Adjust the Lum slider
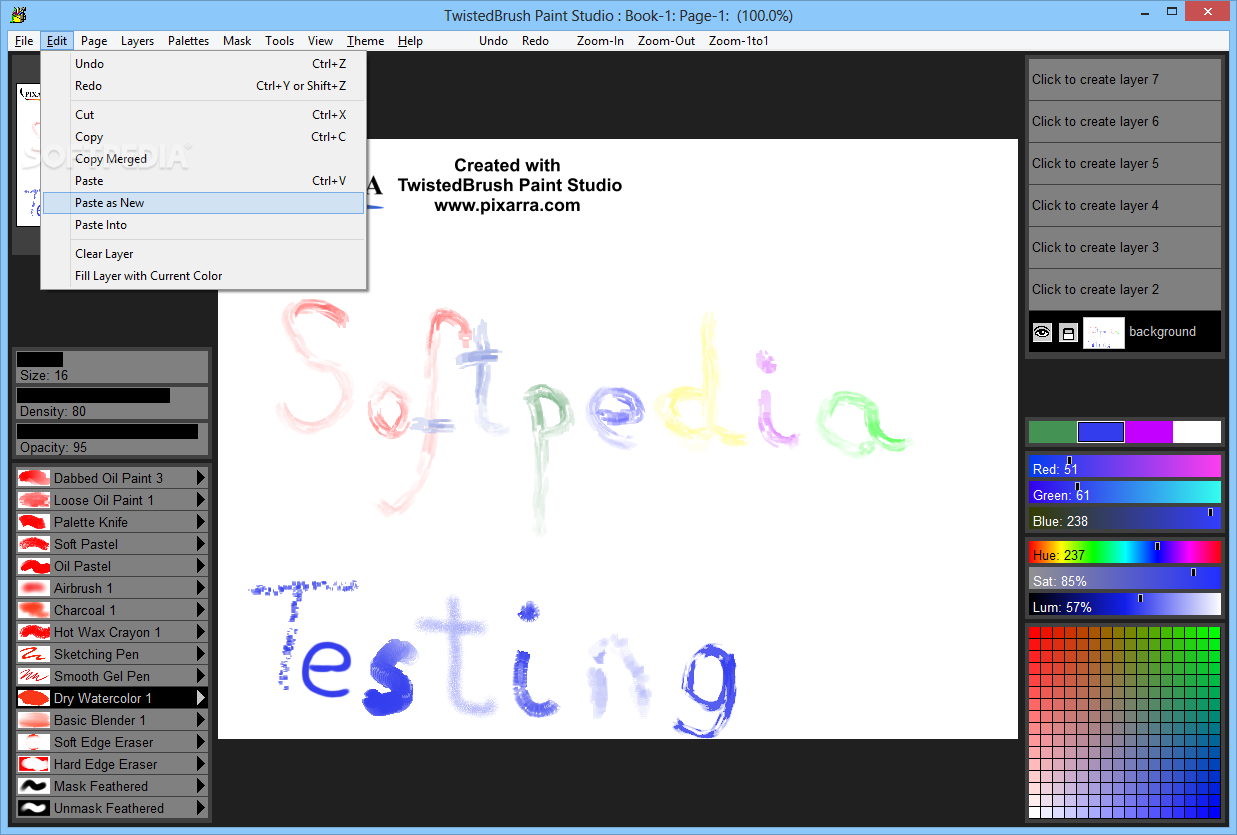Image resolution: width=1237 pixels, height=835 pixels. [1125, 605]
